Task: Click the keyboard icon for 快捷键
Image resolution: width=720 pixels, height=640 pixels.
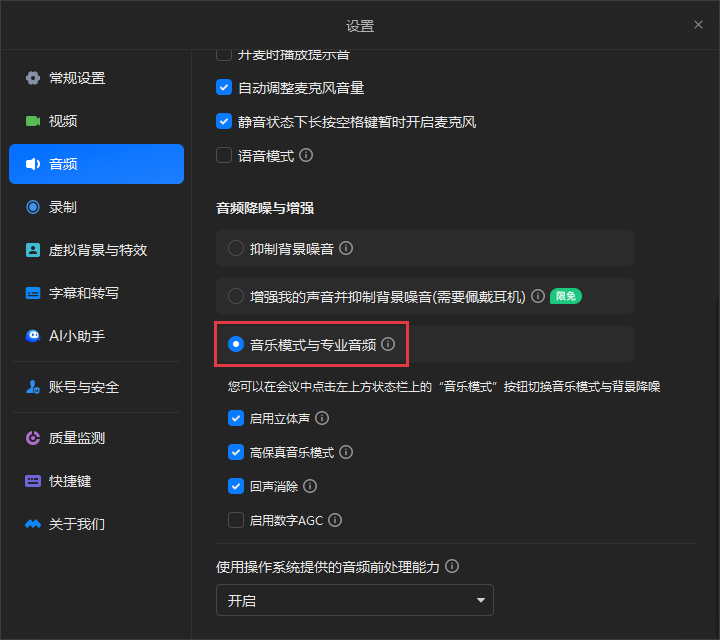Action: [x=33, y=481]
